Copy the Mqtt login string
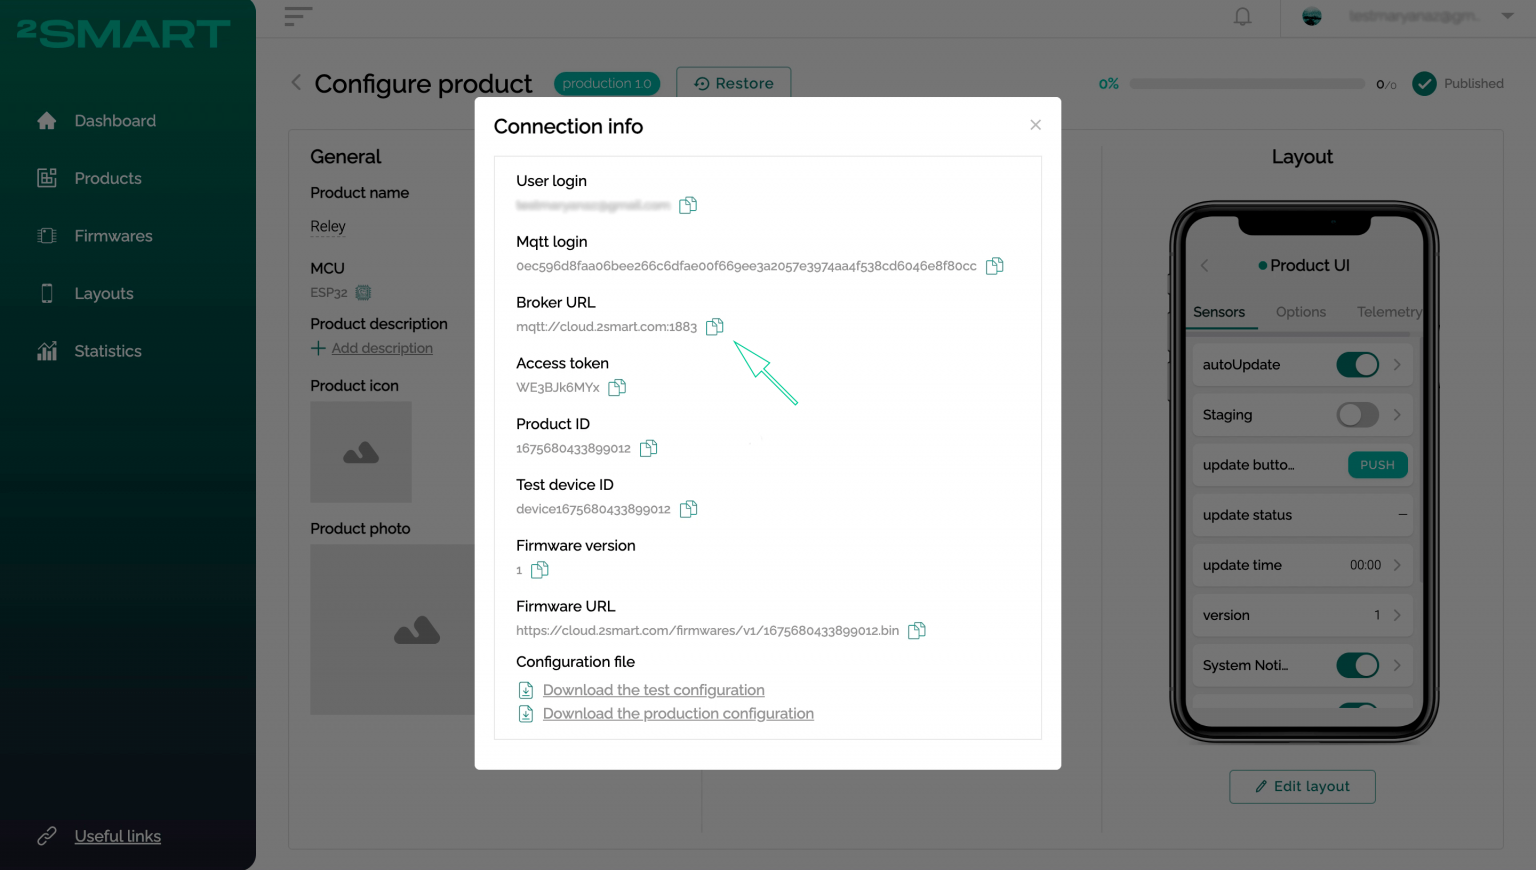 coord(994,266)
